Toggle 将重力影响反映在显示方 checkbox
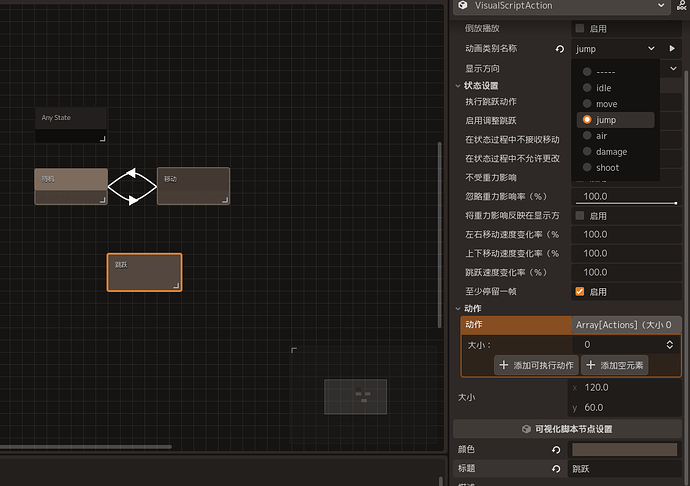 [x=580, y=216]
